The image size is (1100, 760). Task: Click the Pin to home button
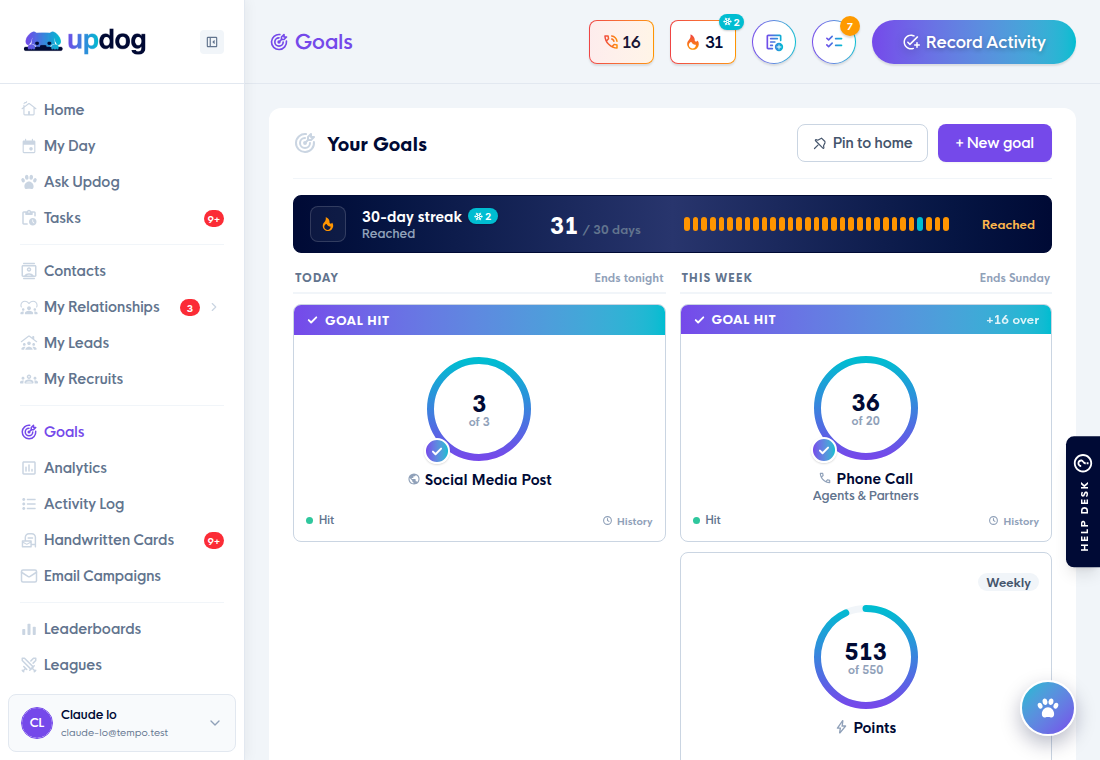(x=862, y=143)
